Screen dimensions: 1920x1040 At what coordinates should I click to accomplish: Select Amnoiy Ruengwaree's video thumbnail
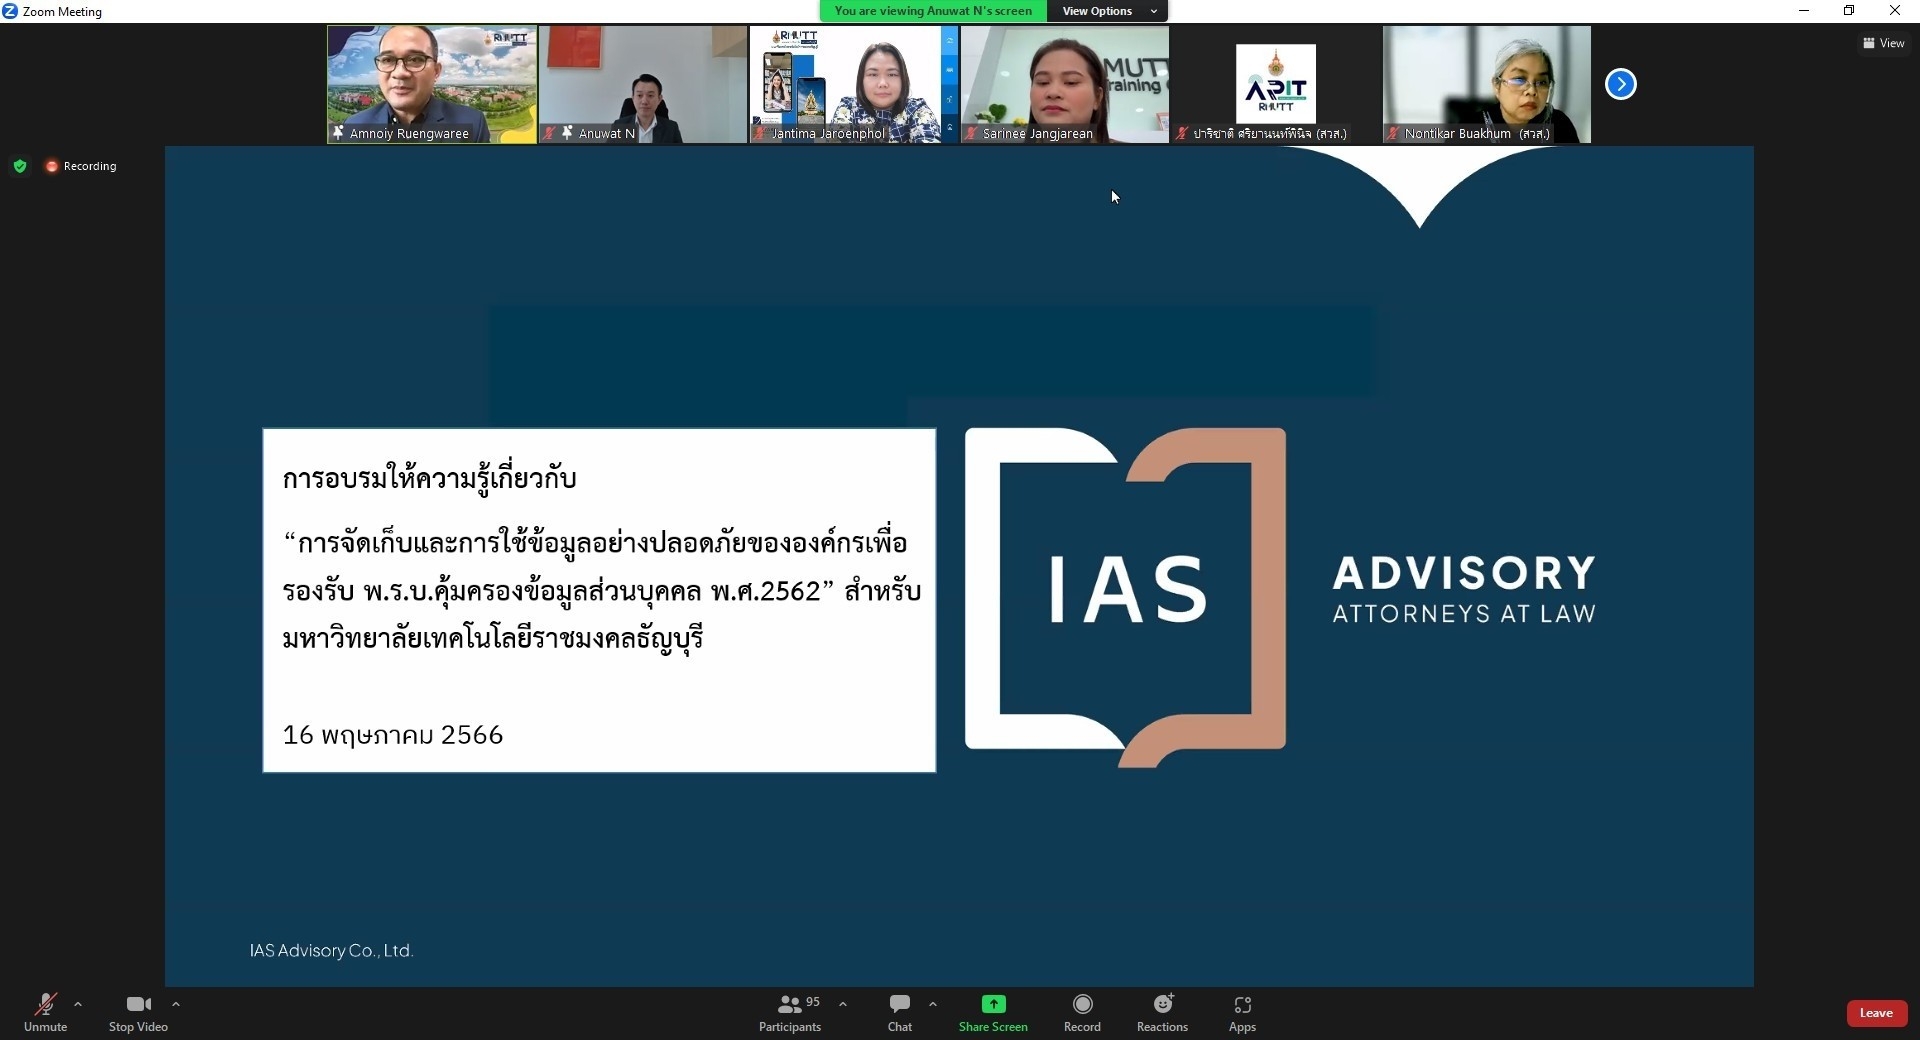coord(432,84)
